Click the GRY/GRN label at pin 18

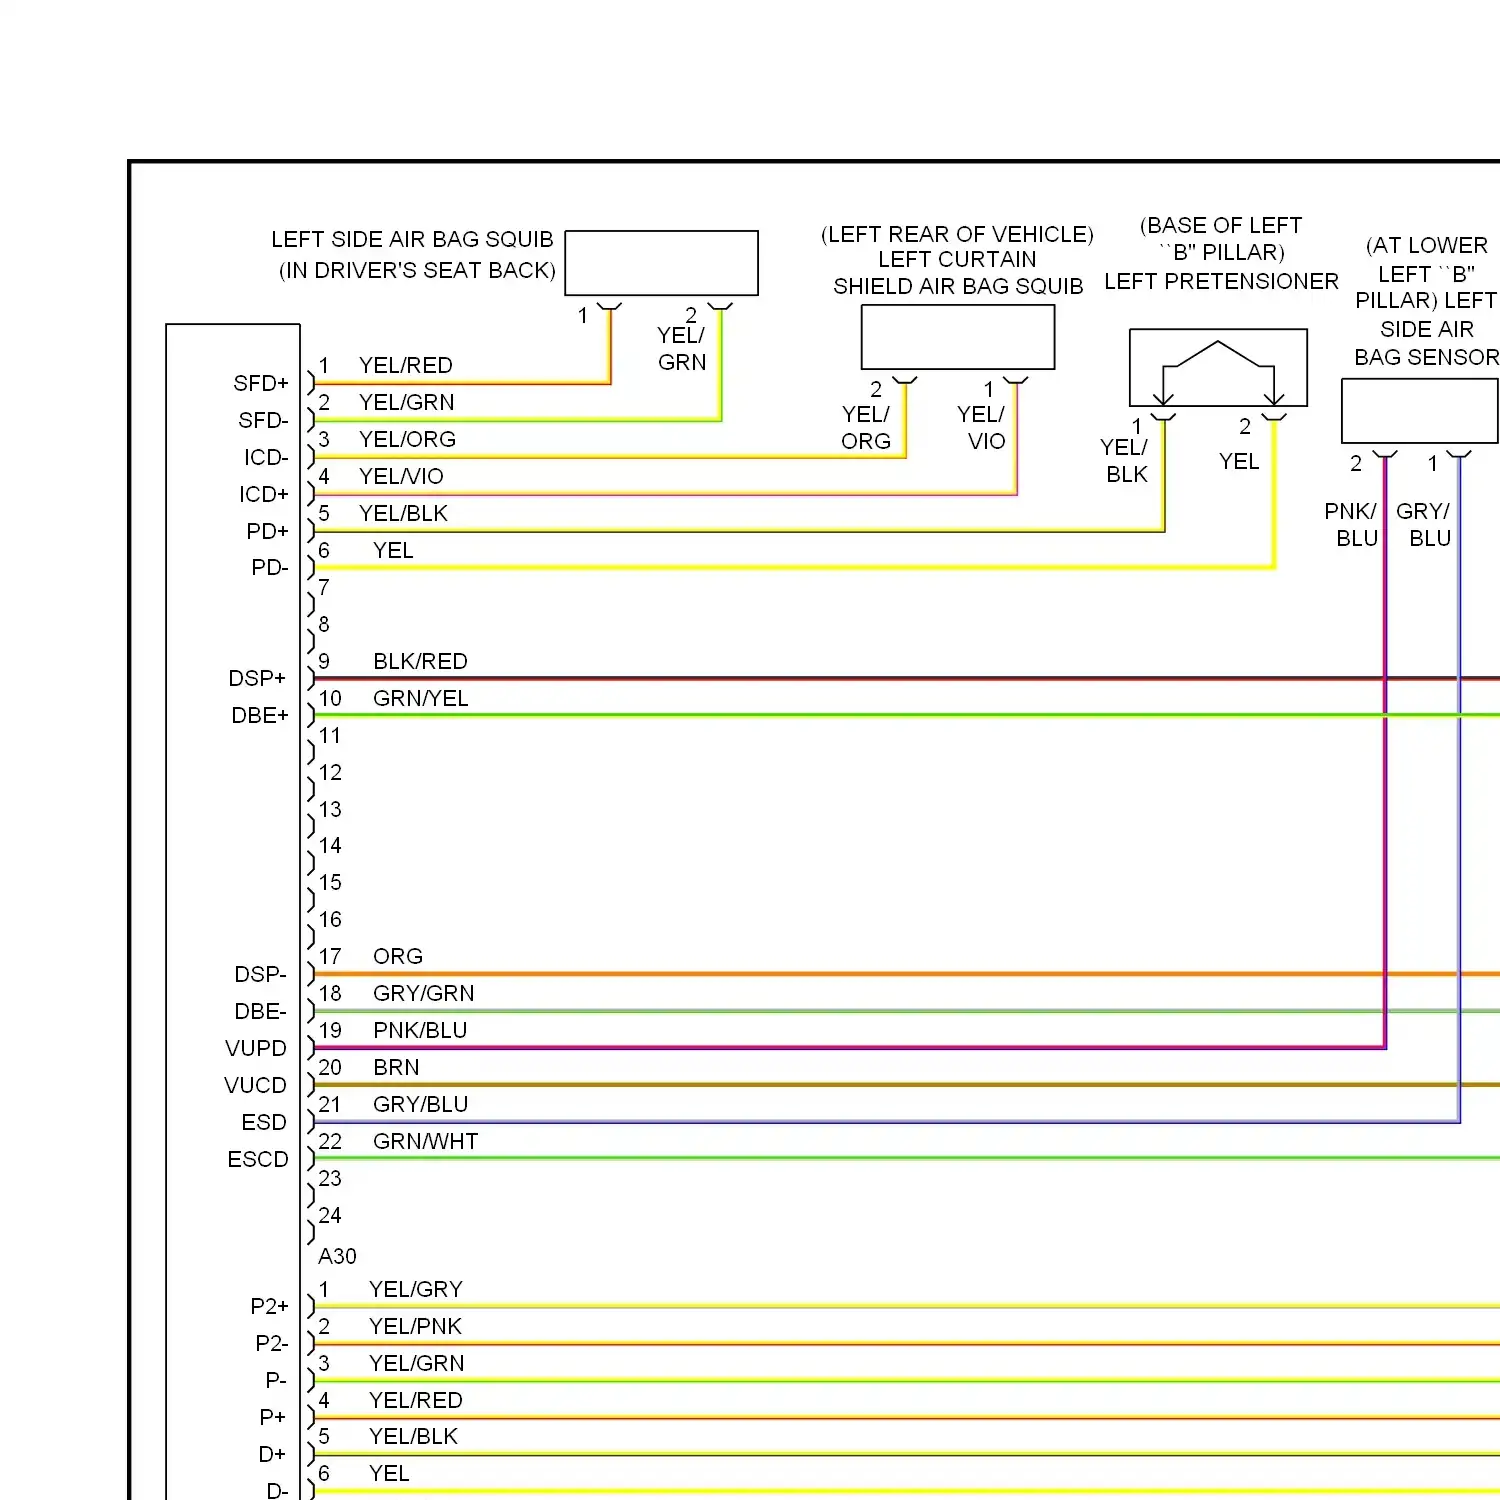point(424,993)
